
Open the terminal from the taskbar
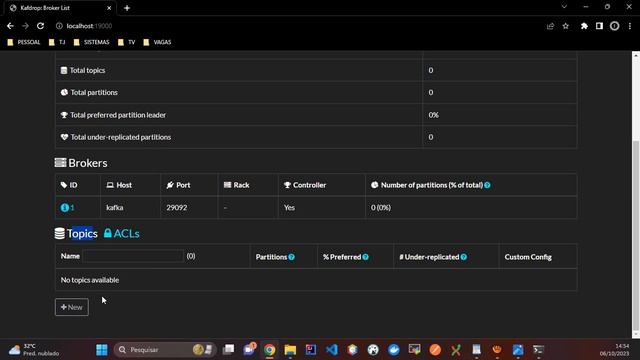(538, 350)
